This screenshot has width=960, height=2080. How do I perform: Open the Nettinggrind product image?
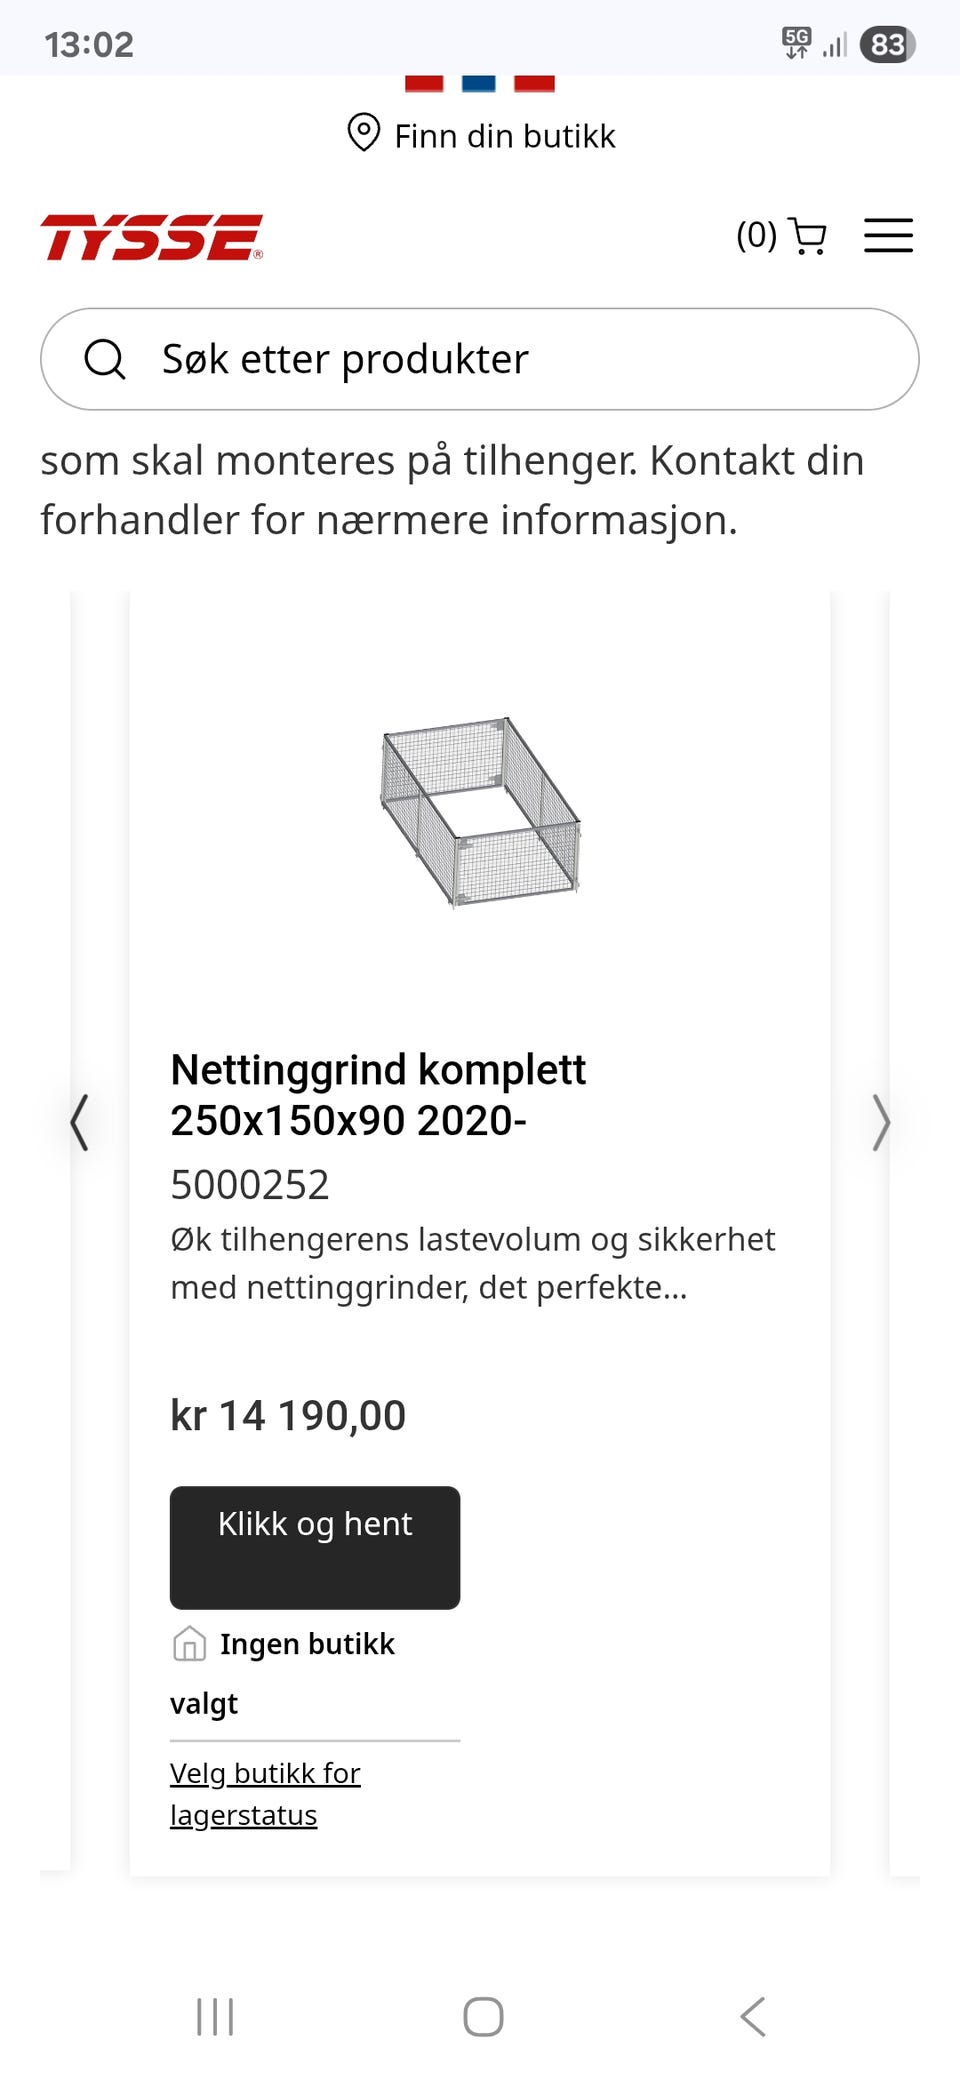480,811
